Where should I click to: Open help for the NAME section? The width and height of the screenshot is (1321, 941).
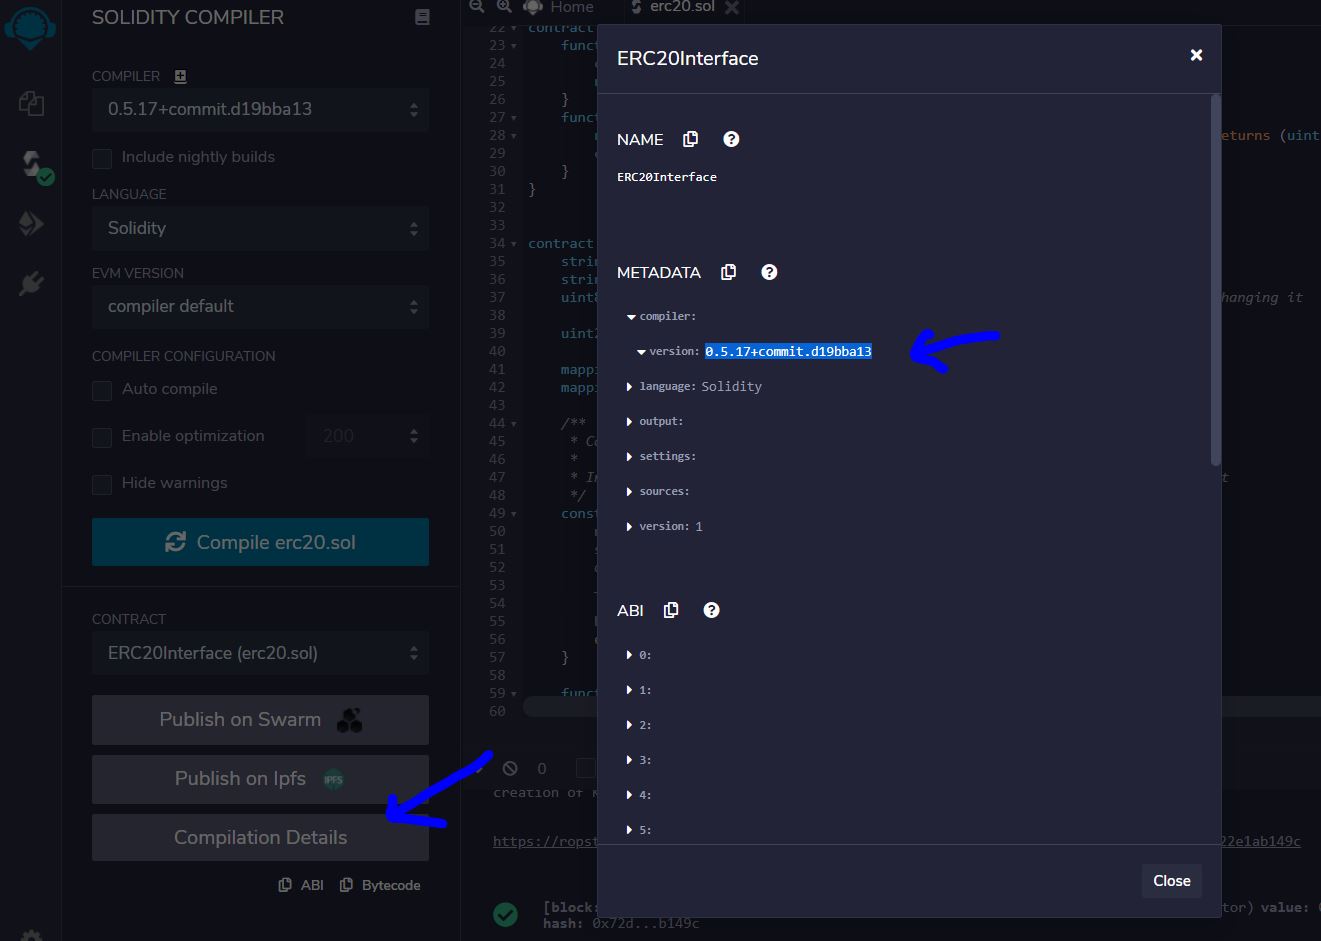tap(731, 139)
